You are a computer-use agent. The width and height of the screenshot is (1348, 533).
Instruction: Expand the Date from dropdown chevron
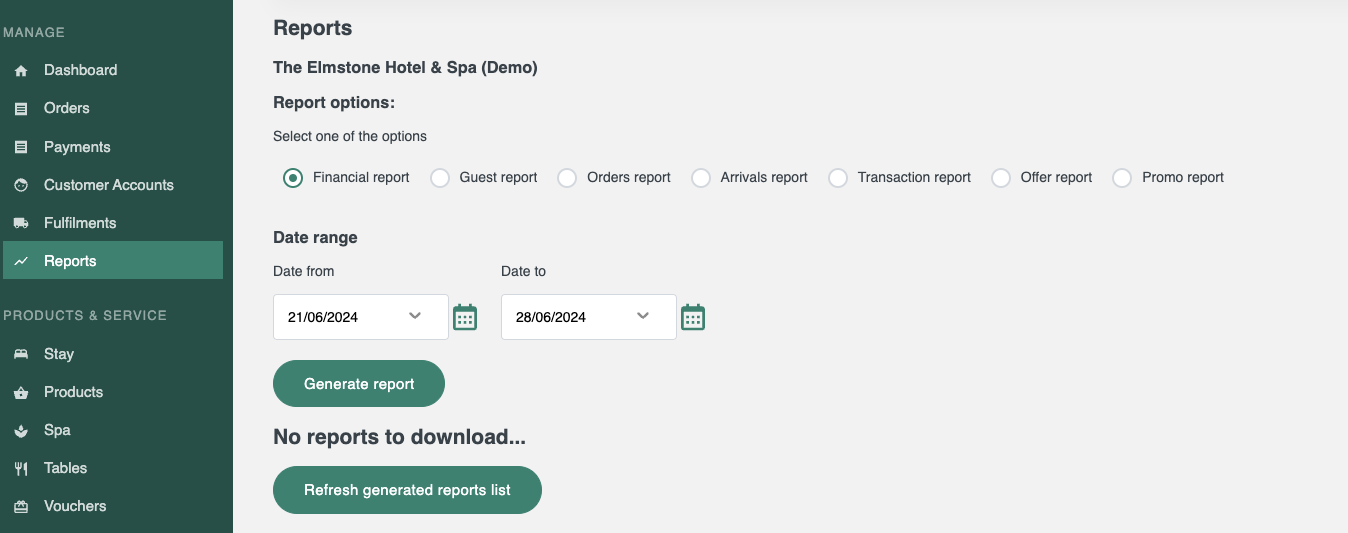415,316
